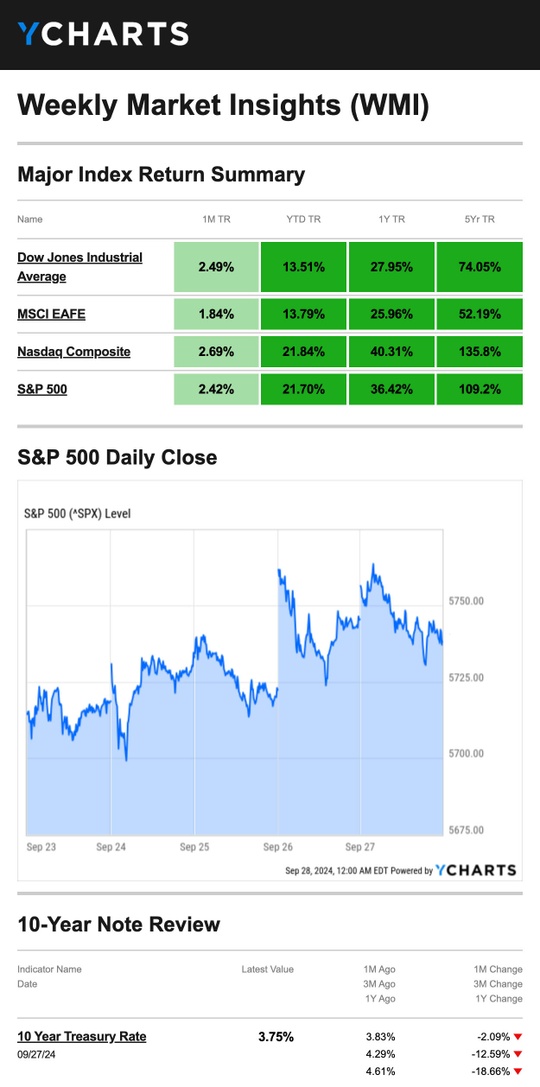Viewport: 540px width, 1087px height.
Task: Click the Latest Value 3.75% figure
Action: click(x=276, y=1037)
